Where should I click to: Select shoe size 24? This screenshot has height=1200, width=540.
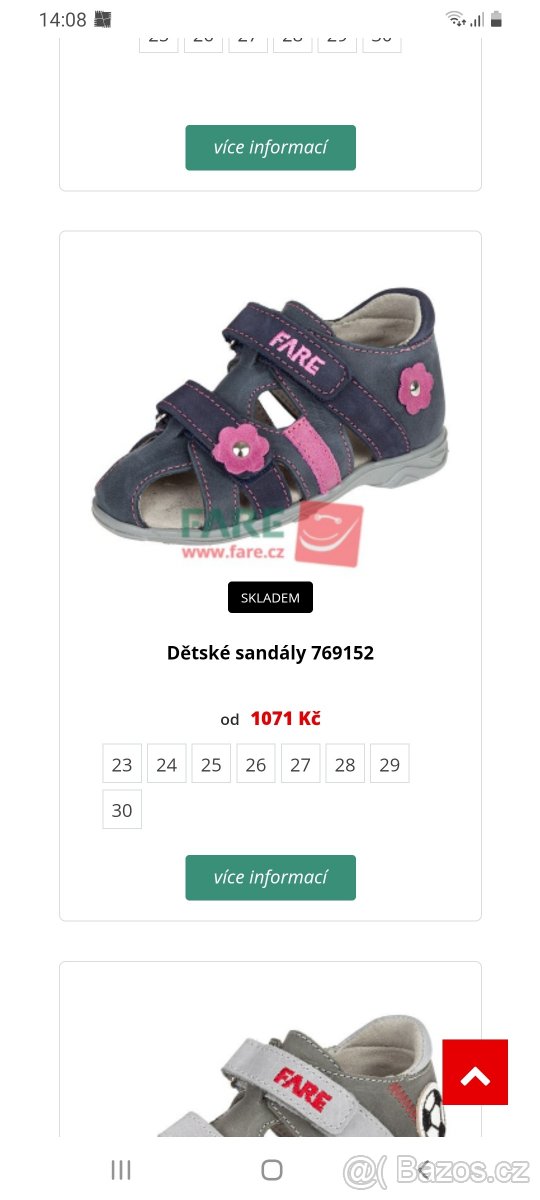point(166,764)
